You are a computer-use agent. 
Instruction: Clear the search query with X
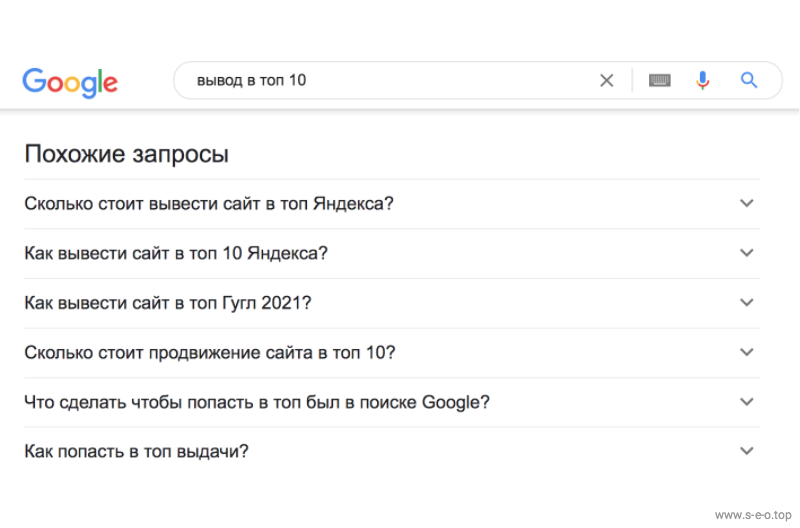tap(607, 81)
